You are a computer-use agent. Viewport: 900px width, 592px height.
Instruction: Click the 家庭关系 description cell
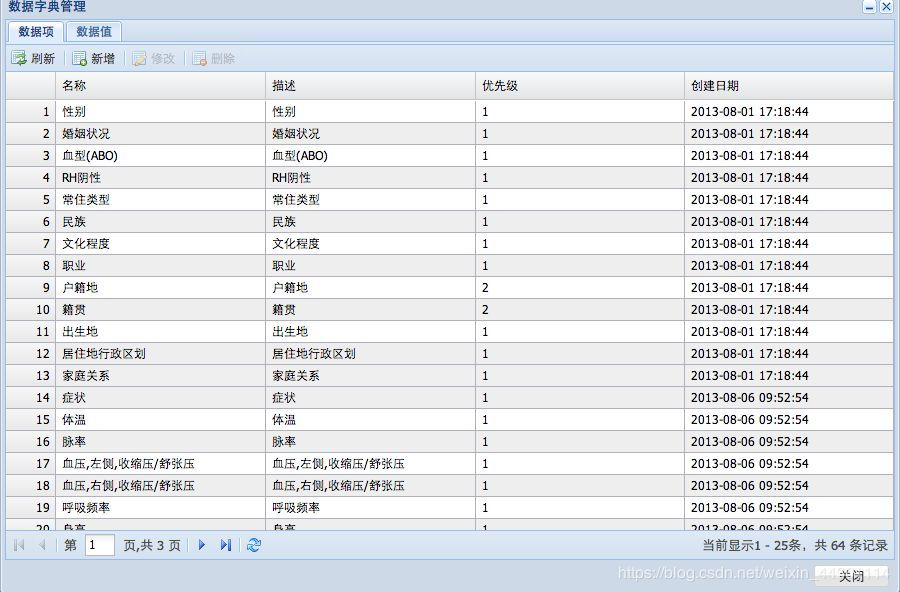pyautogui.click(x=370, y=376)
